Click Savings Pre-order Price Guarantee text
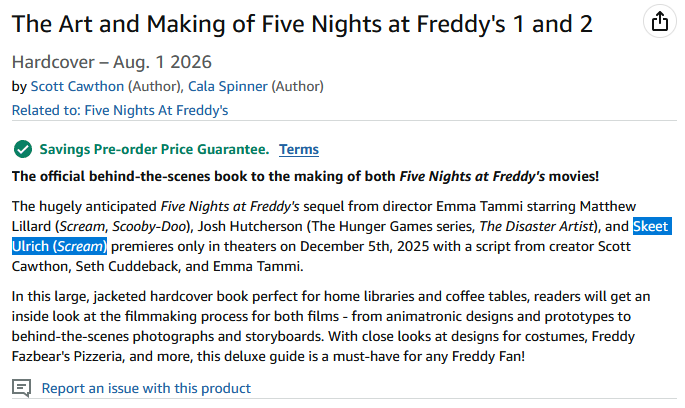The image size is (685, 408). point(154,149)
